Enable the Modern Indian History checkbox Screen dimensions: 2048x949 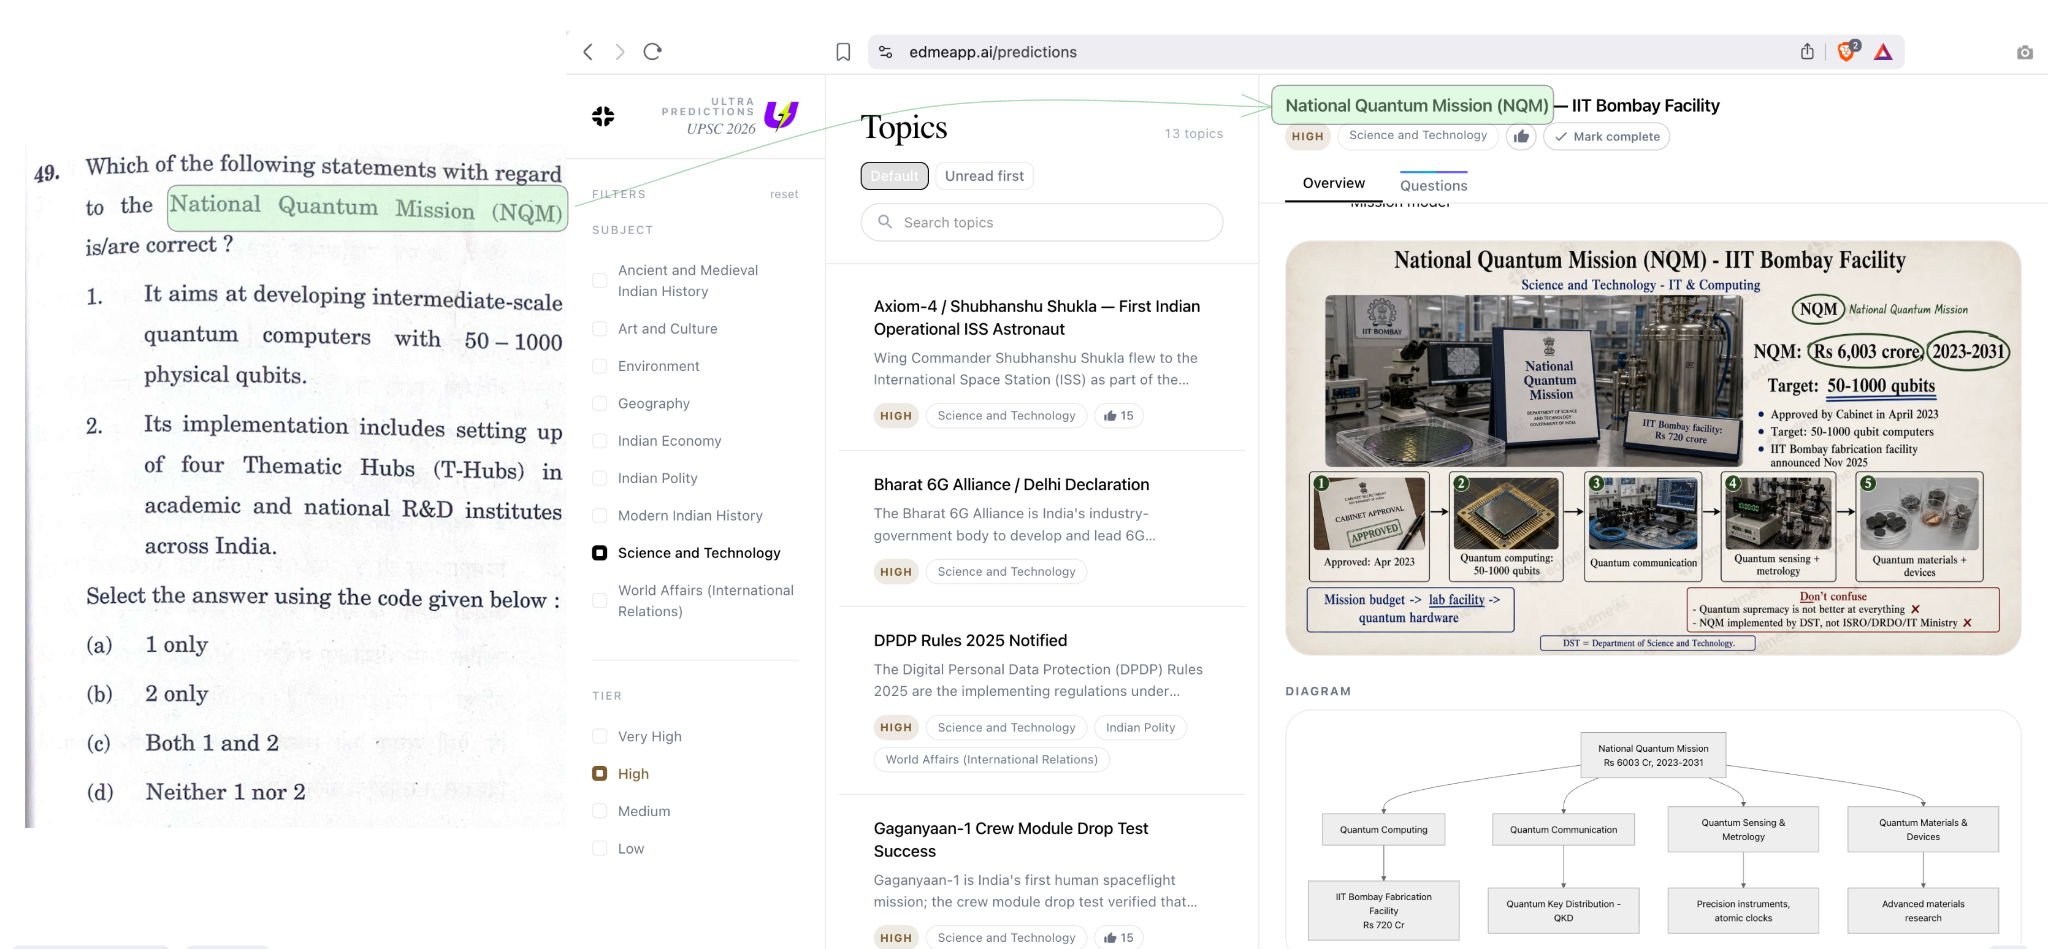tap(600, 515)
